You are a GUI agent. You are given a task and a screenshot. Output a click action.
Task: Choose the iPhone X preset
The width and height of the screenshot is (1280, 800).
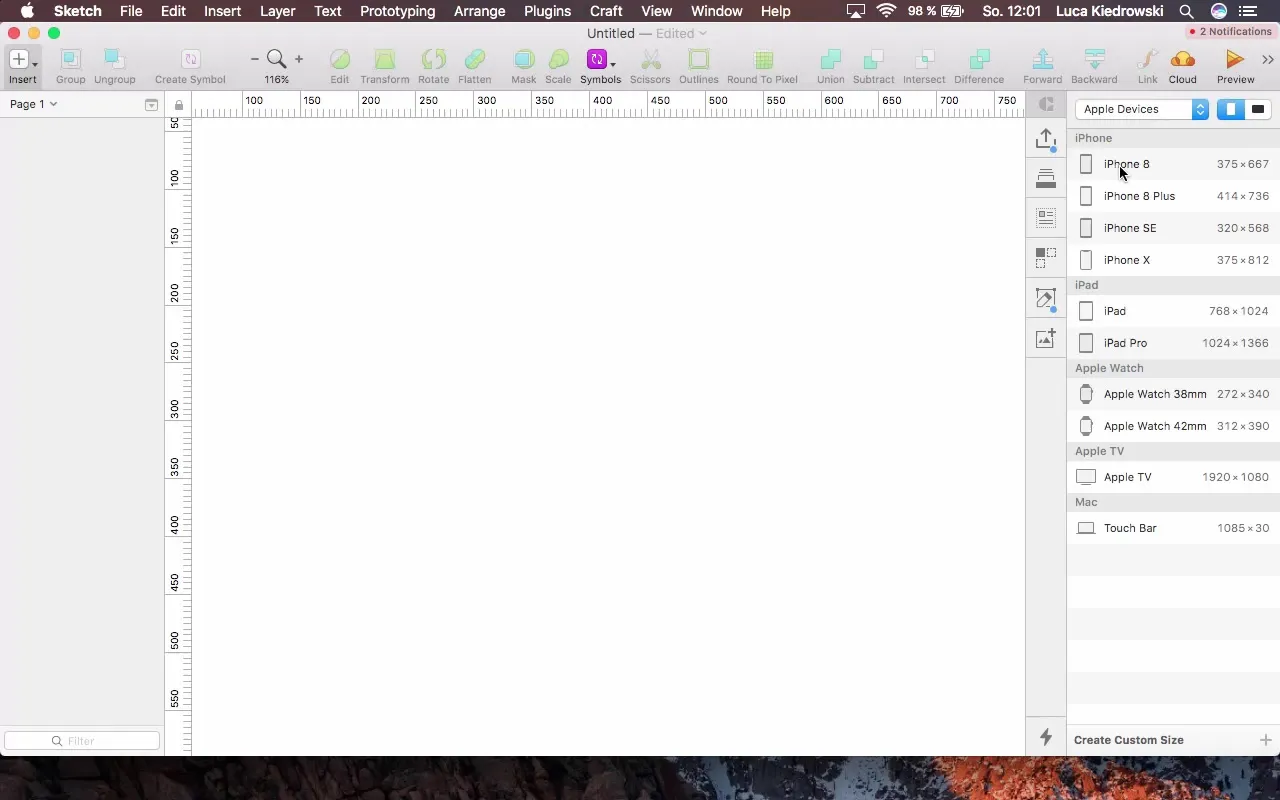pos(1173,260)
